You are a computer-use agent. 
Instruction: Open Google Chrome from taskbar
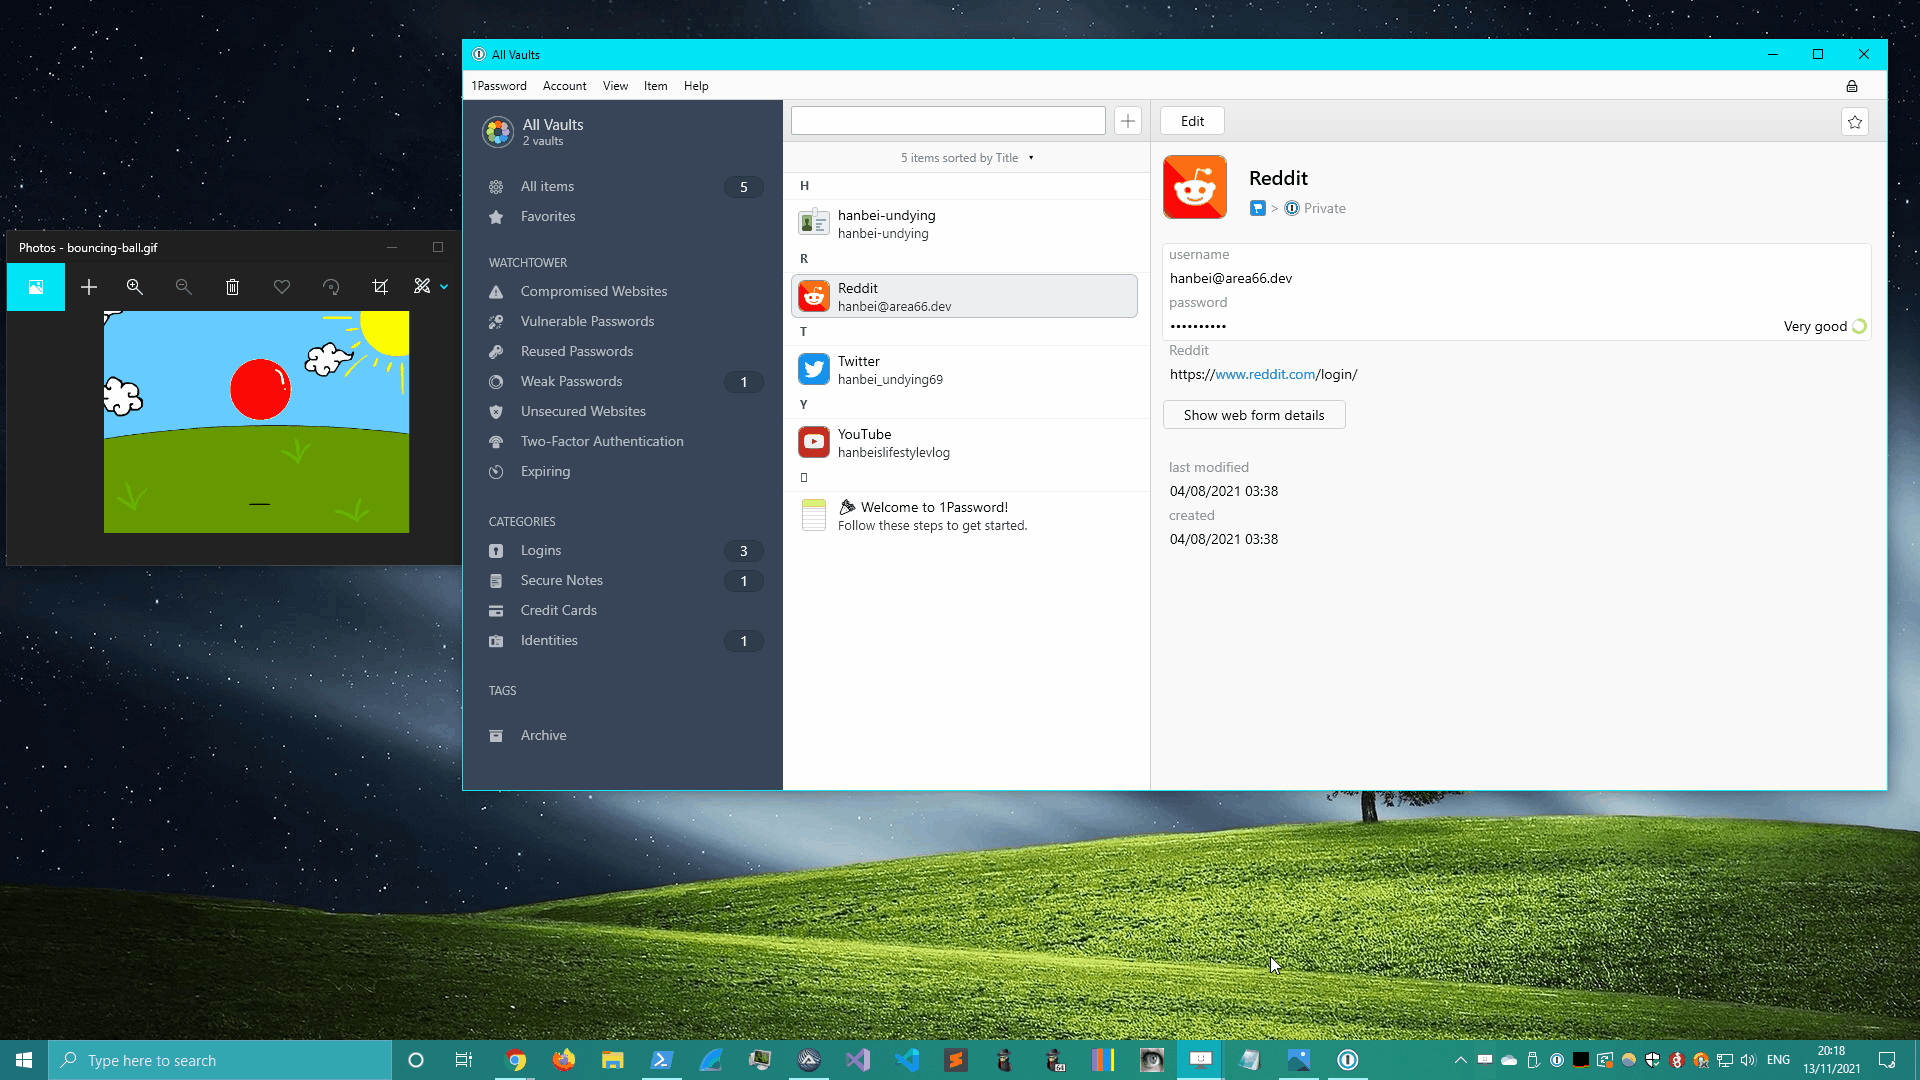[516, 1060]
